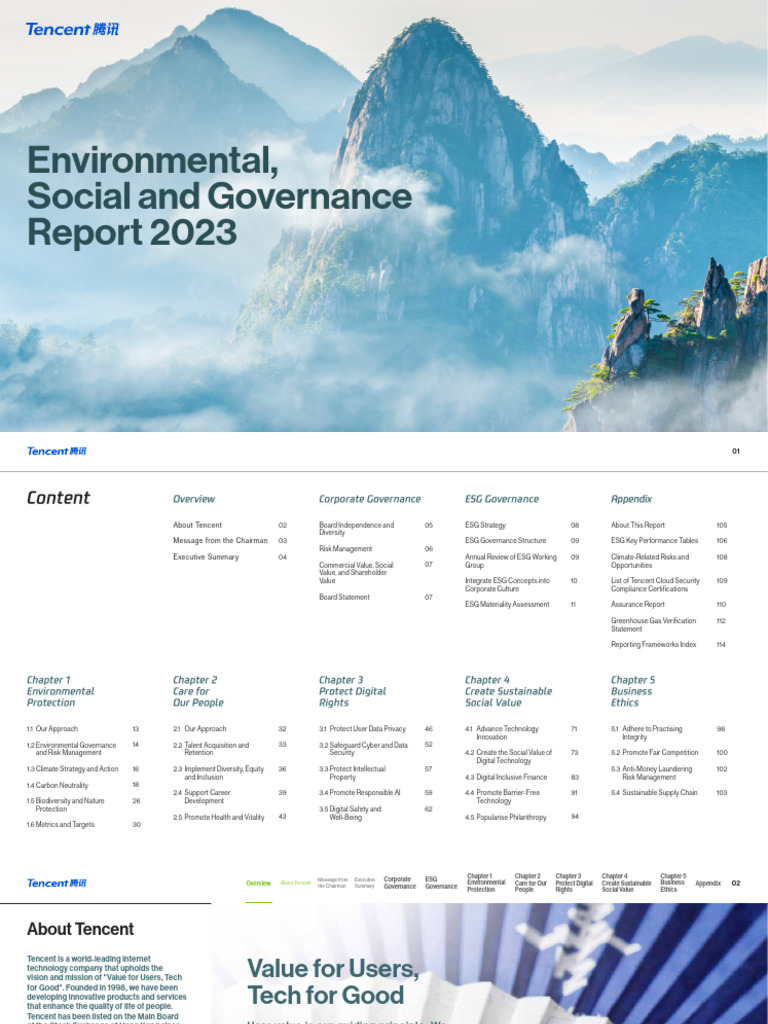Open 'Message from the Chairman' contents entry
The height and width of the screenshot is (1024, 768).
(x=220, y=541)
